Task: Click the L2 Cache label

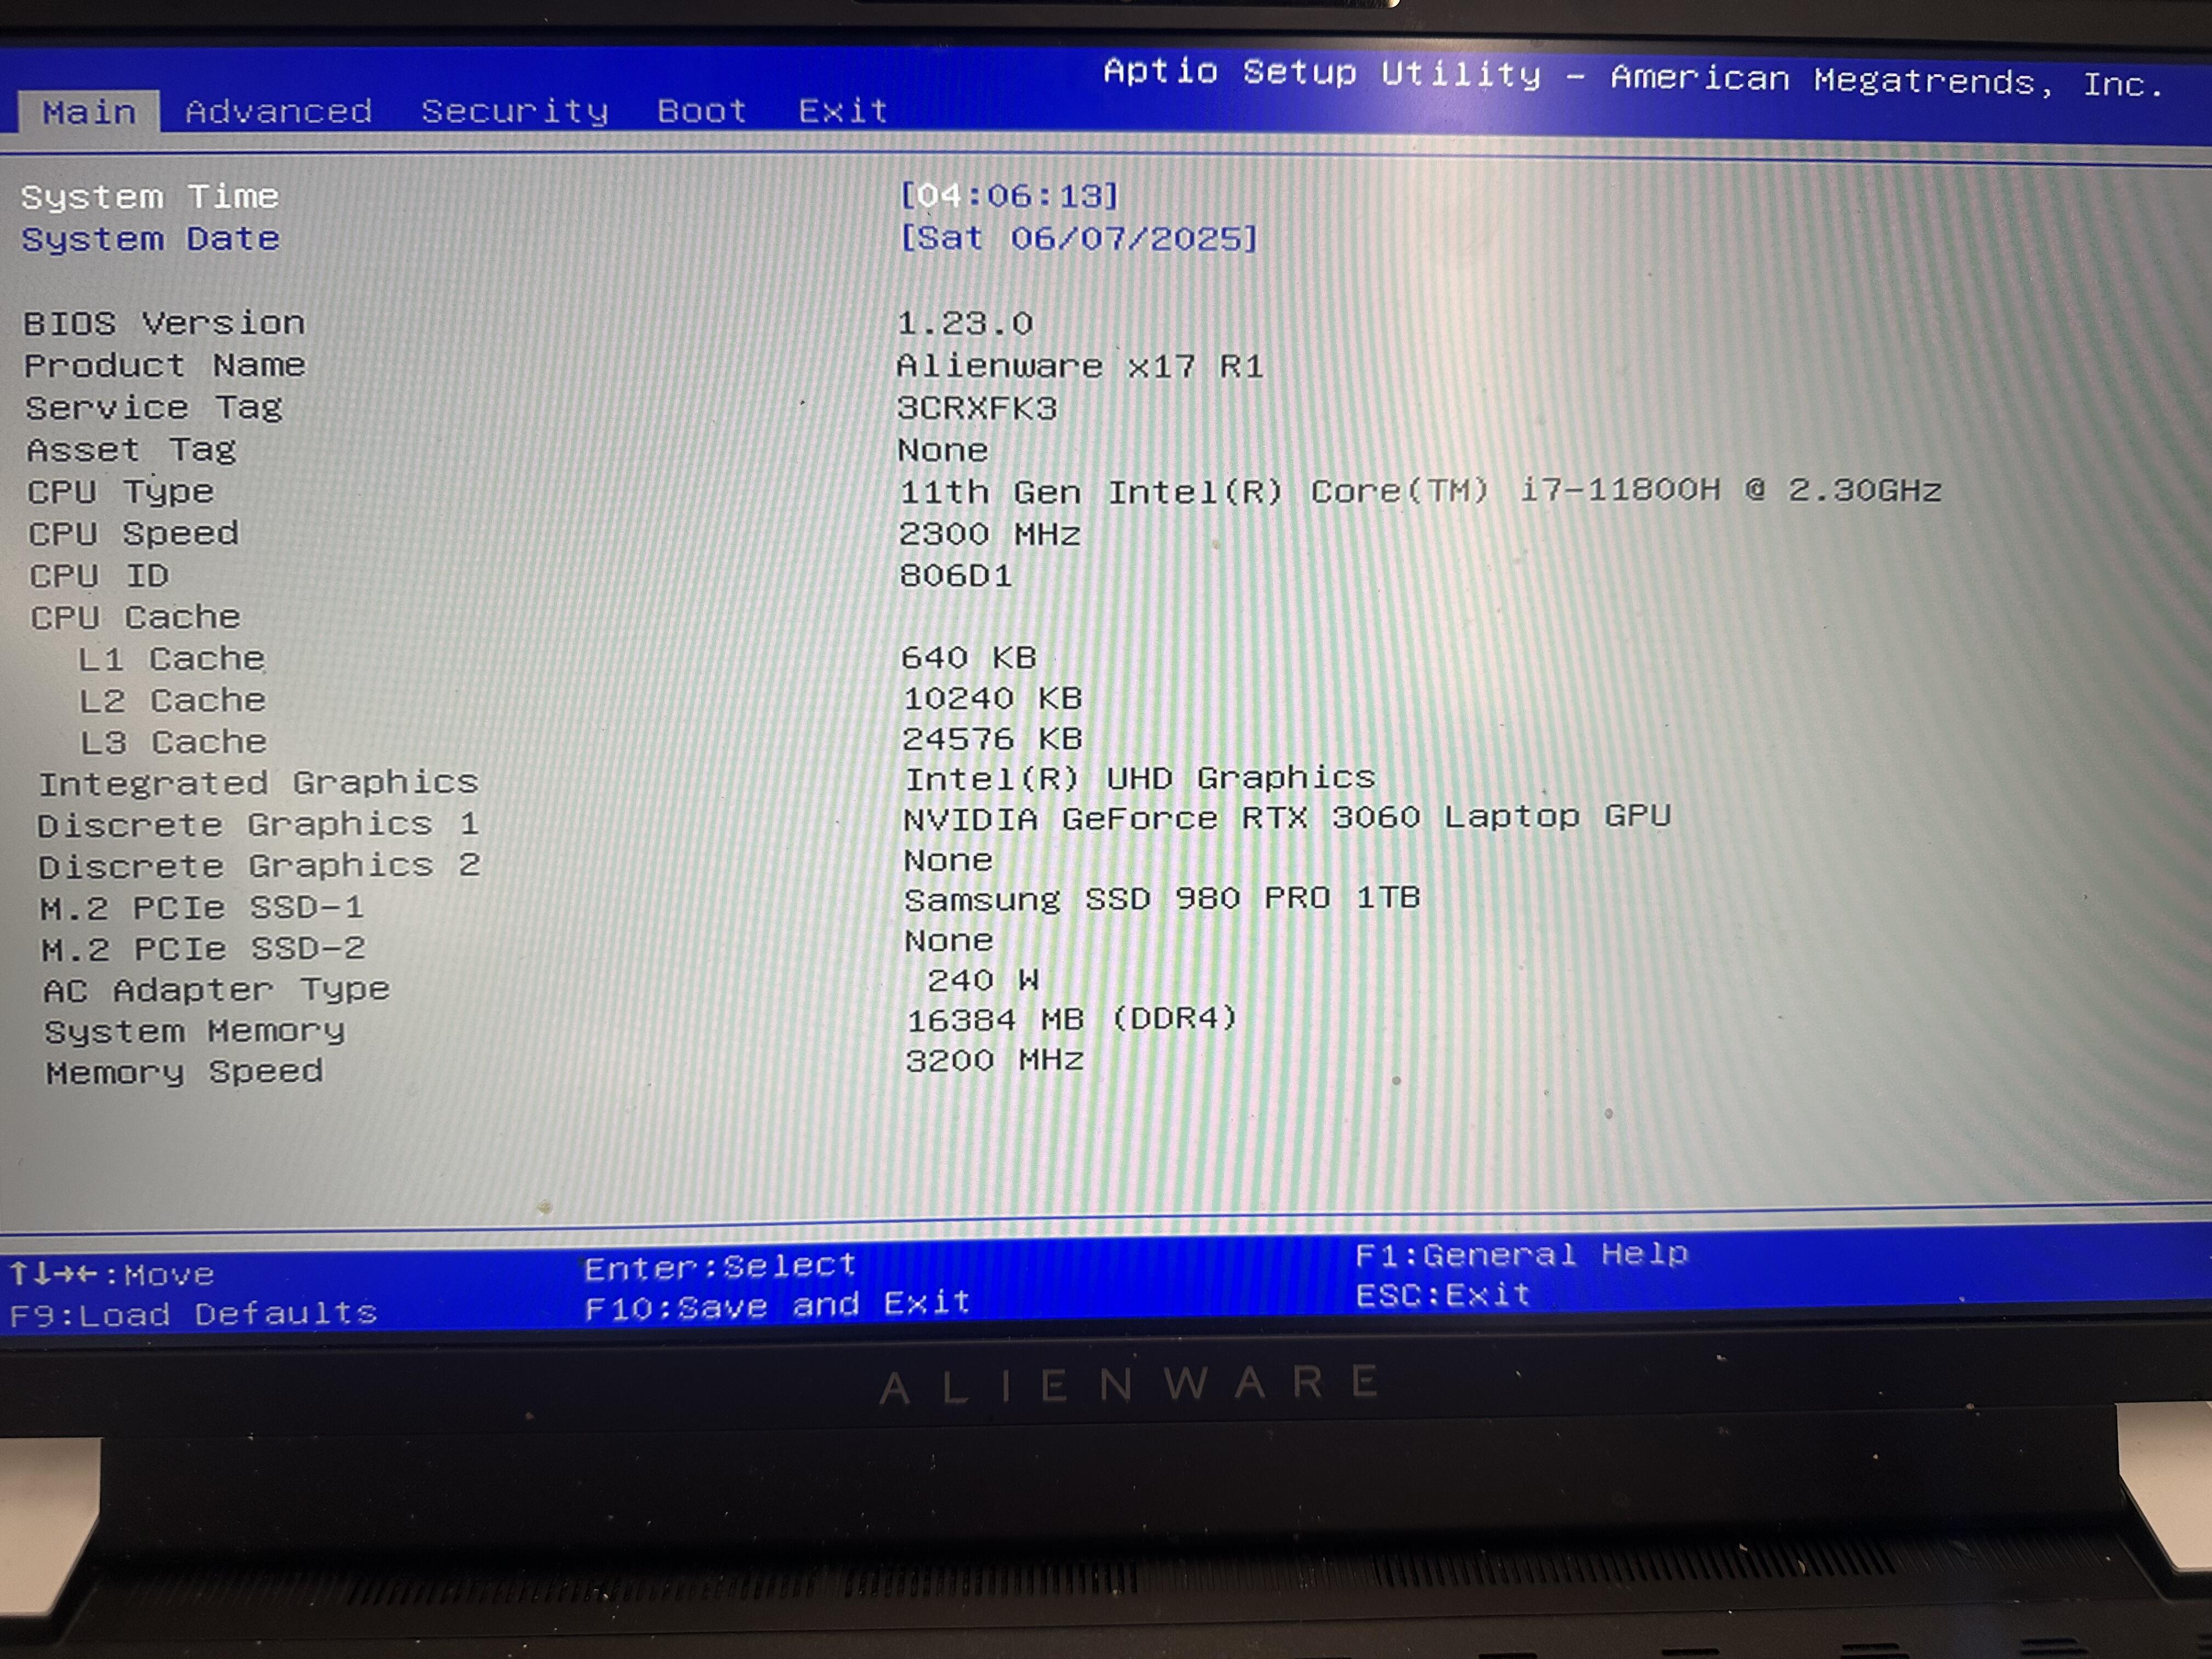Action: [x=173, y=701]
